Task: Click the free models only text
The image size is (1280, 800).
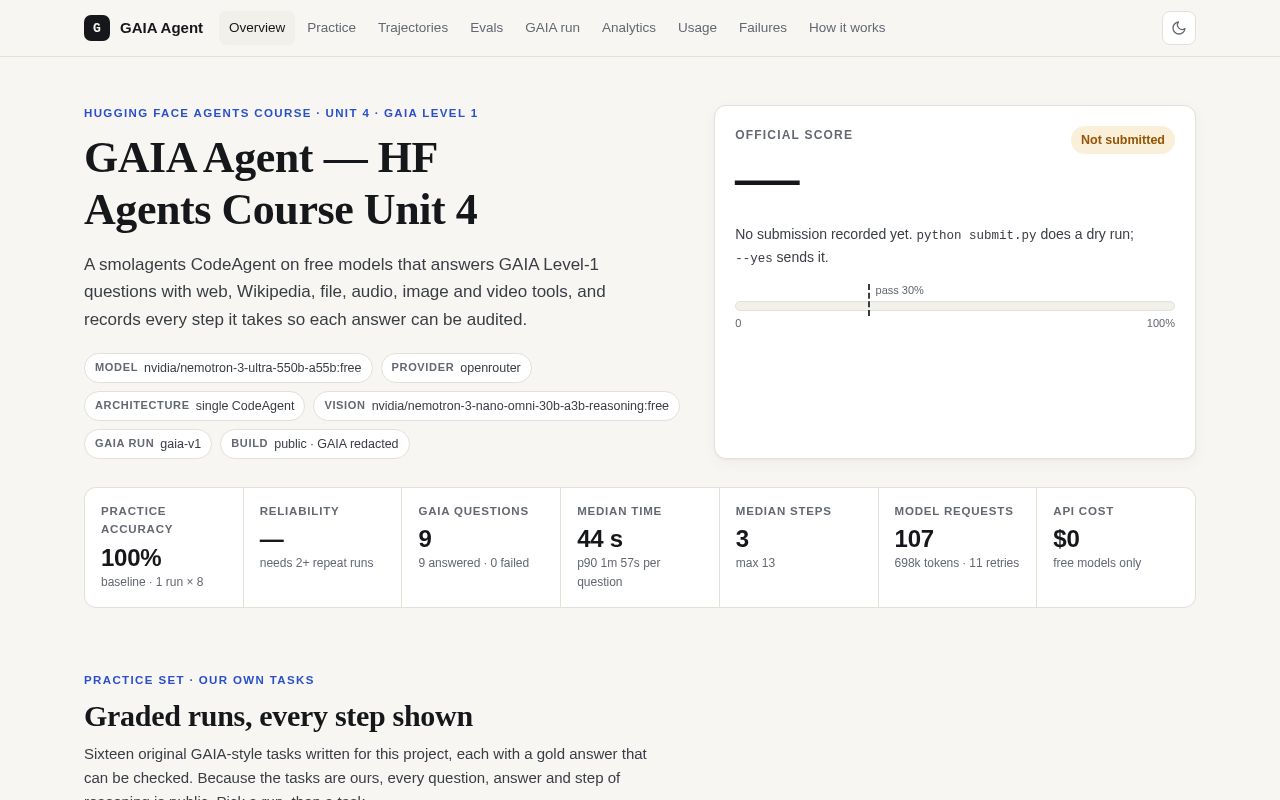Action: 1097,563
